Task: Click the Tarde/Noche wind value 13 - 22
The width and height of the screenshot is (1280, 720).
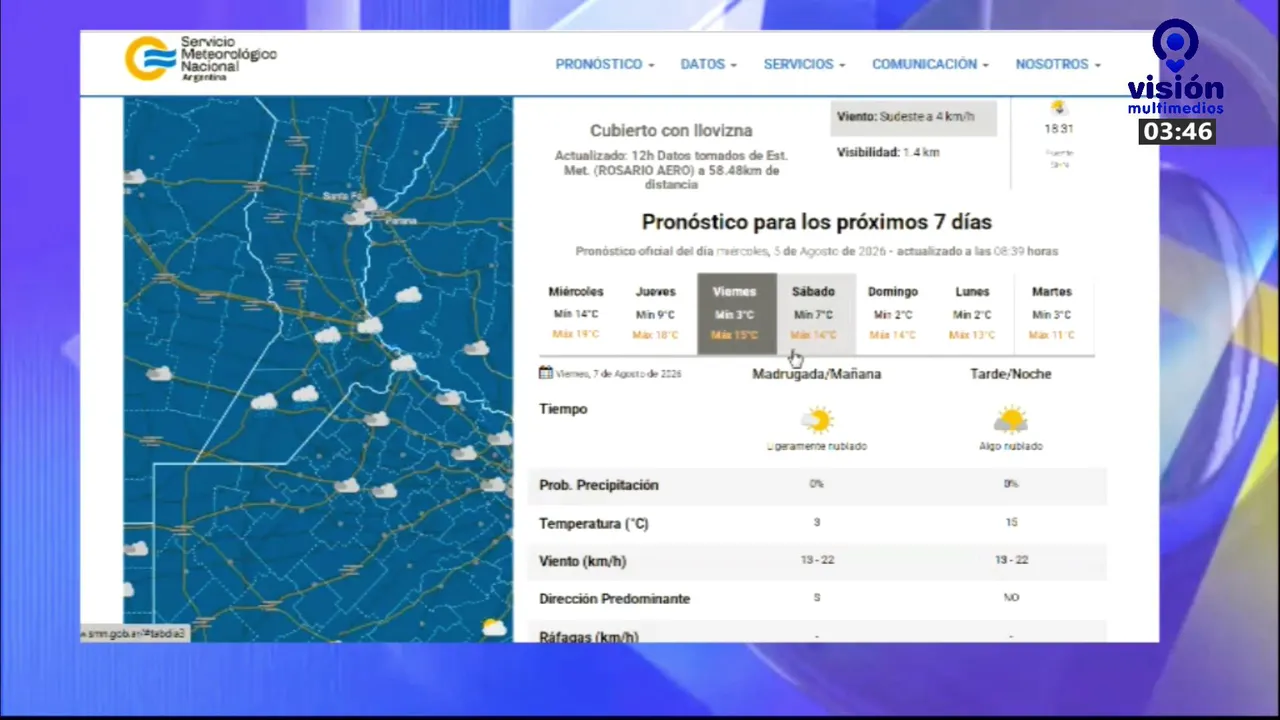Action: pos(1011,560)
